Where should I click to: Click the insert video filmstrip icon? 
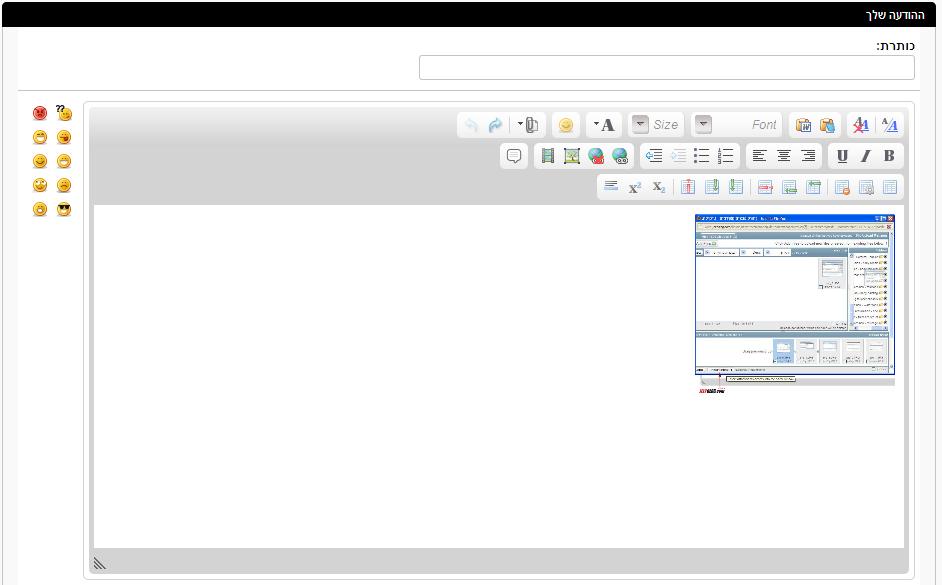tap(547, 156)
